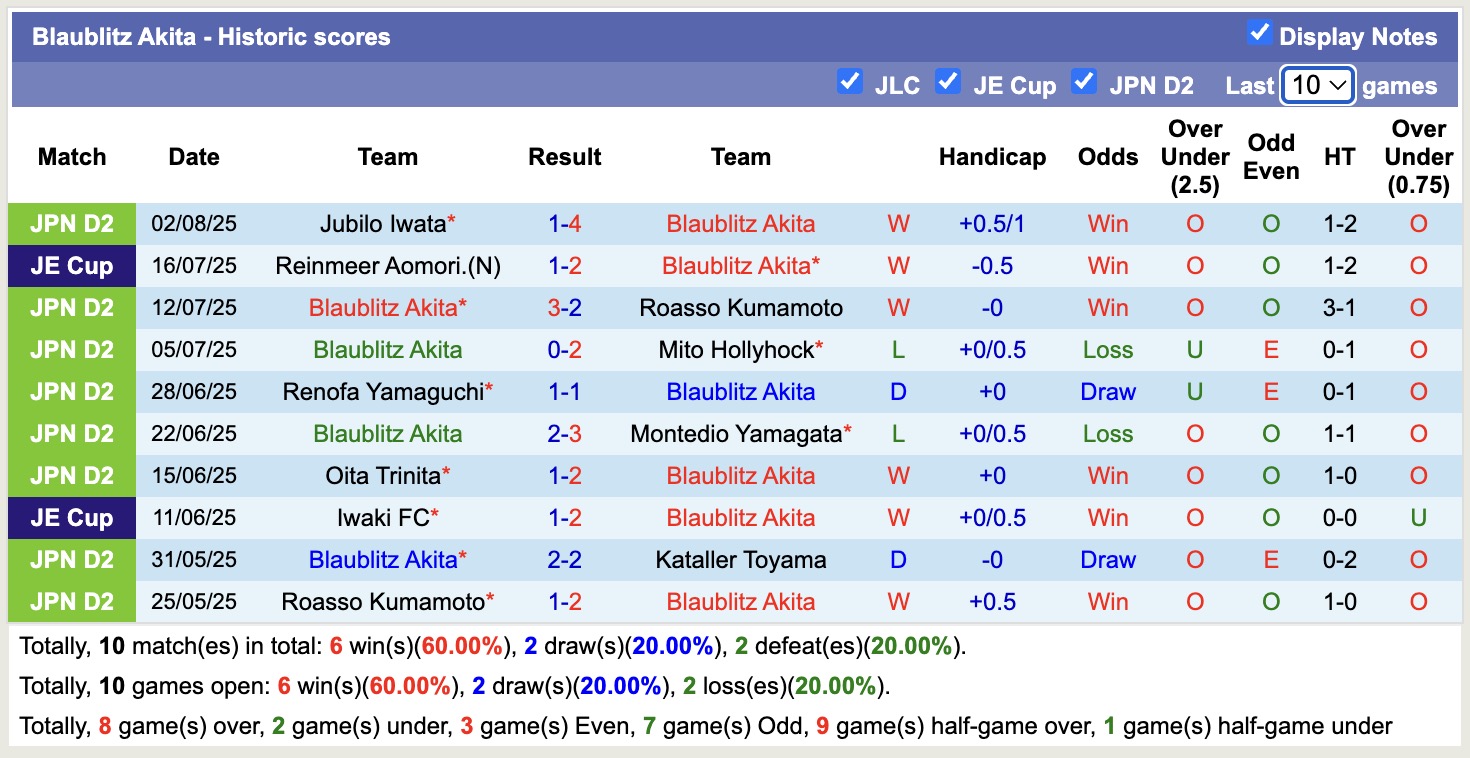This screenshot has height=758, width=1470.
Task: Open the Last games count dropdown
Action: pyautogui.click(x=1317, y=86)
